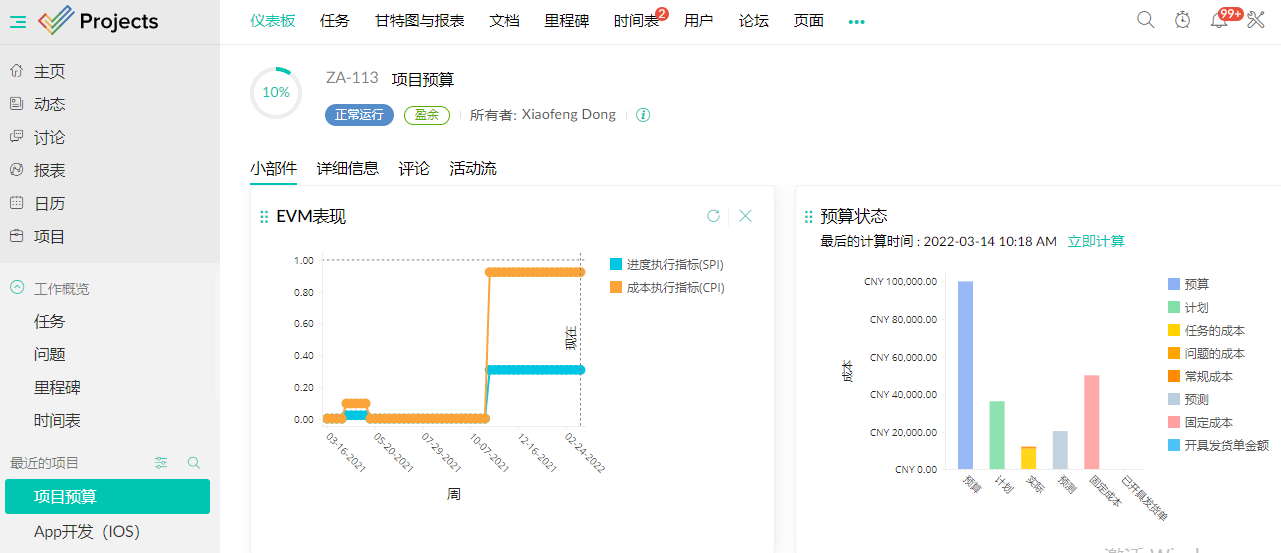Click the filter icon beside 最近的项目
Image resolution: width=1281 pixels, height=553 pixels.
pos(161,463)
